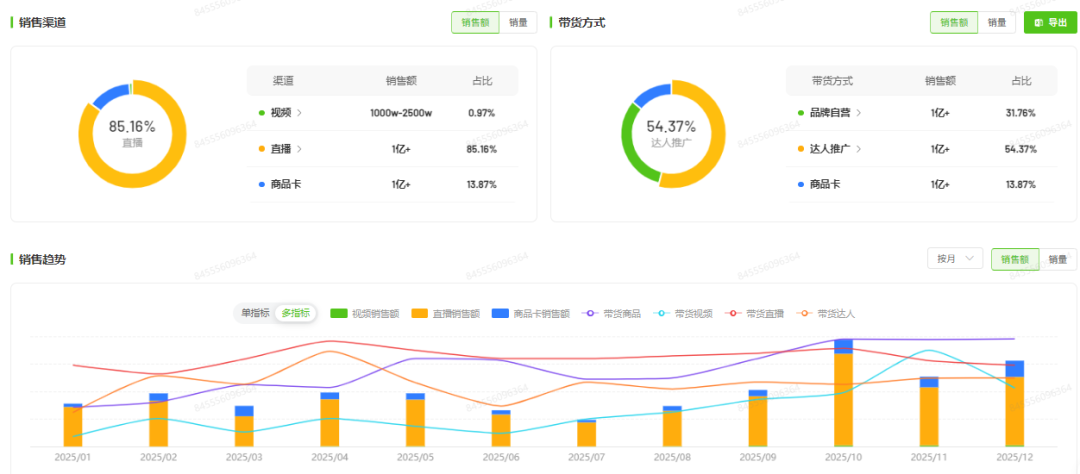Expand the 品牌自营 row chevron

859,113
